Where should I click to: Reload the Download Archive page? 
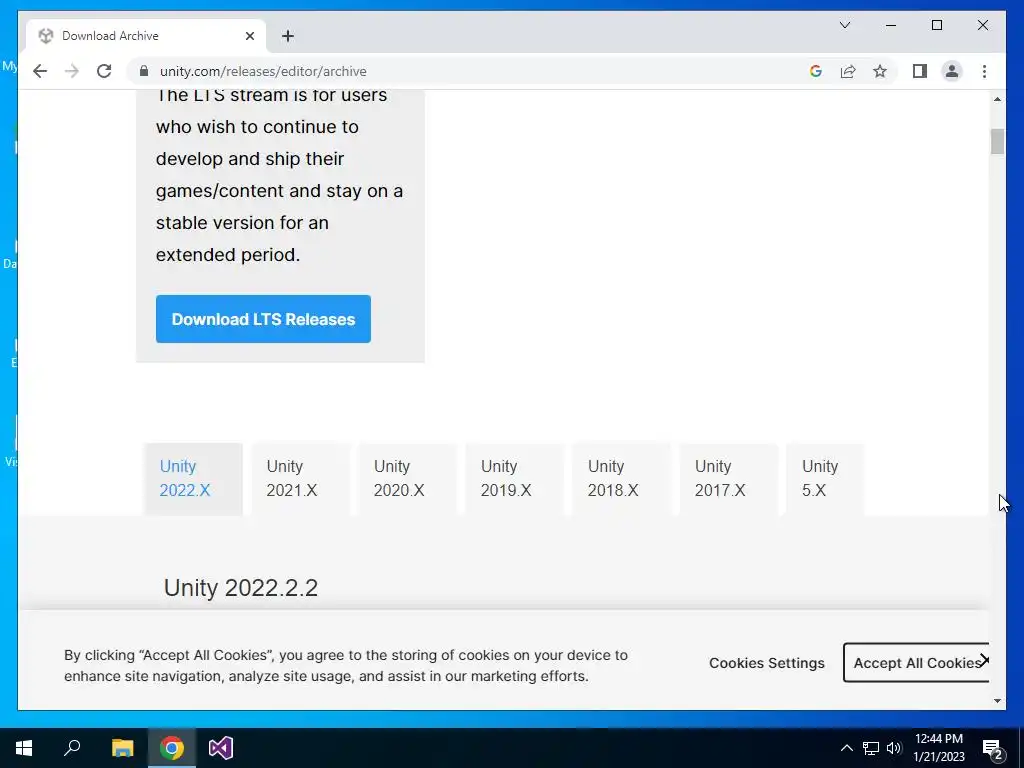click(104, 71)
